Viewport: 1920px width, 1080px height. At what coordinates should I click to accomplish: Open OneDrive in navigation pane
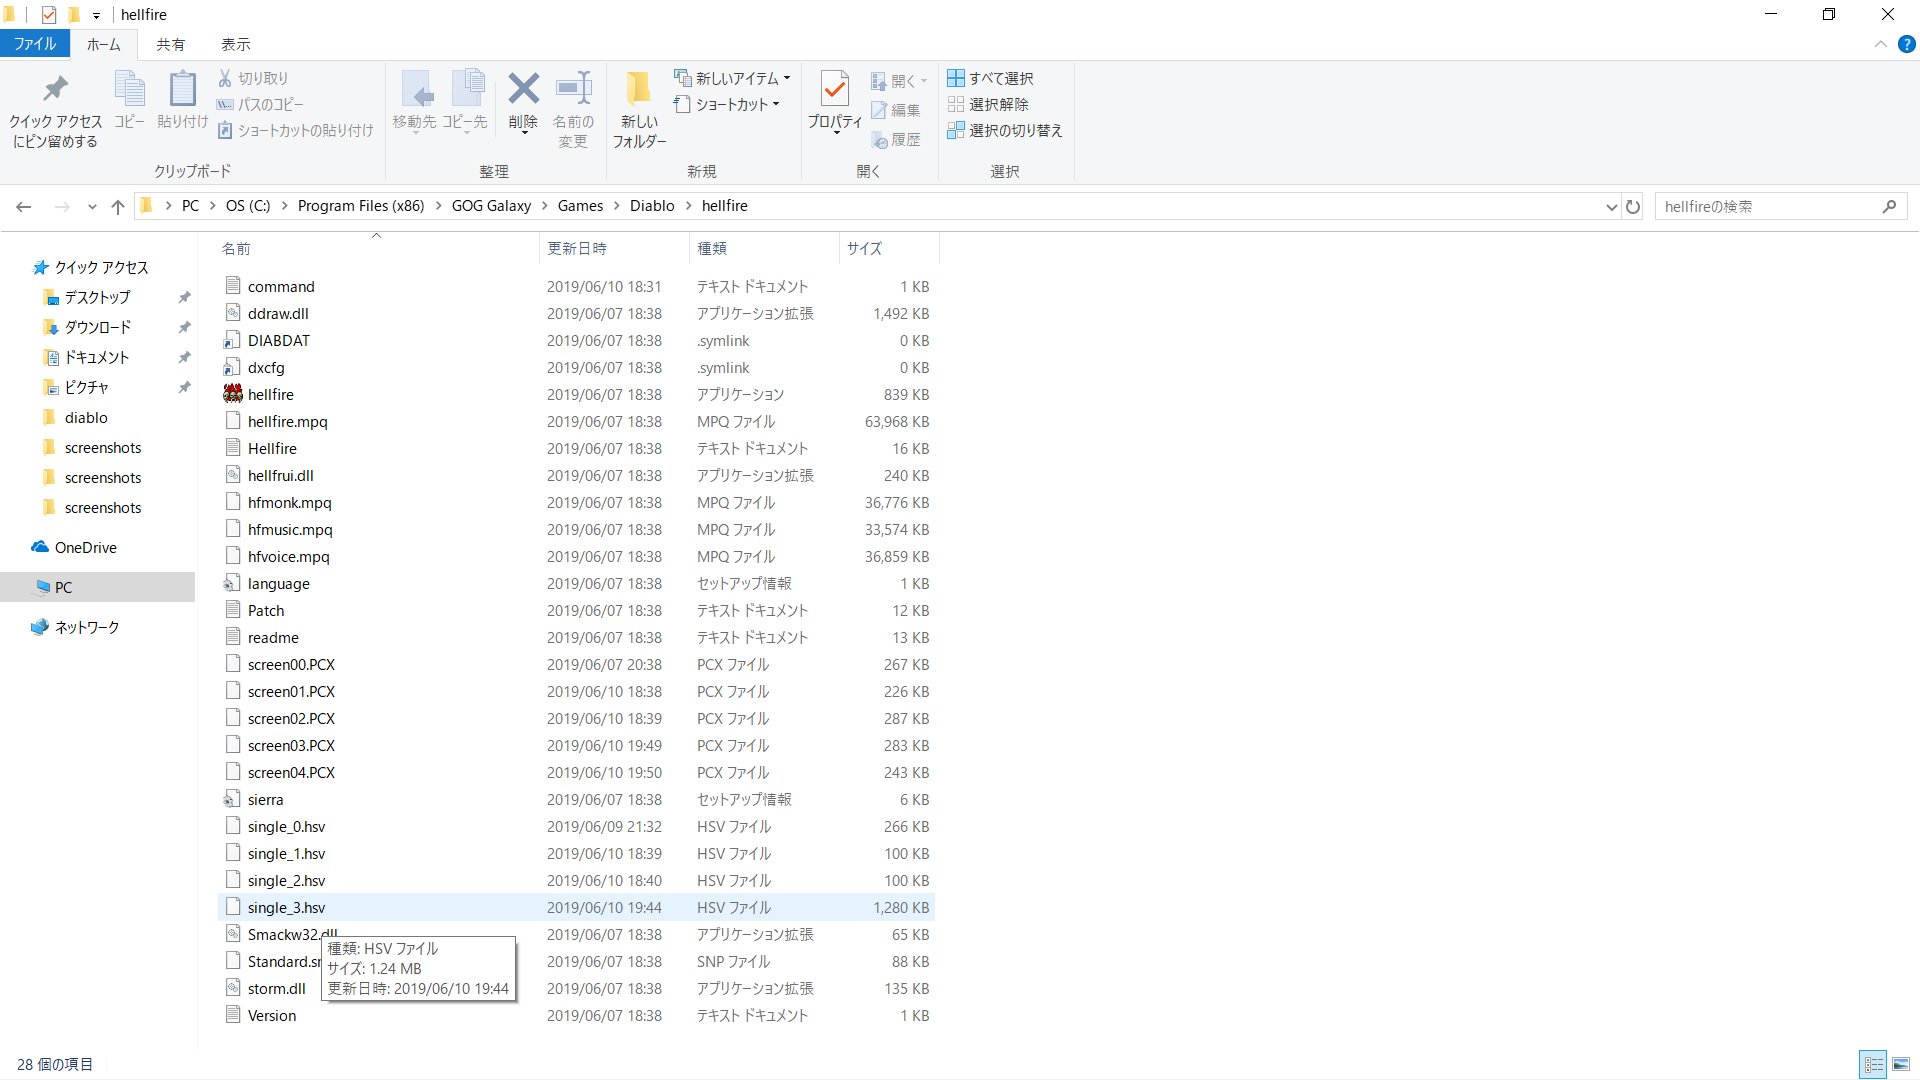click(85, 548)
